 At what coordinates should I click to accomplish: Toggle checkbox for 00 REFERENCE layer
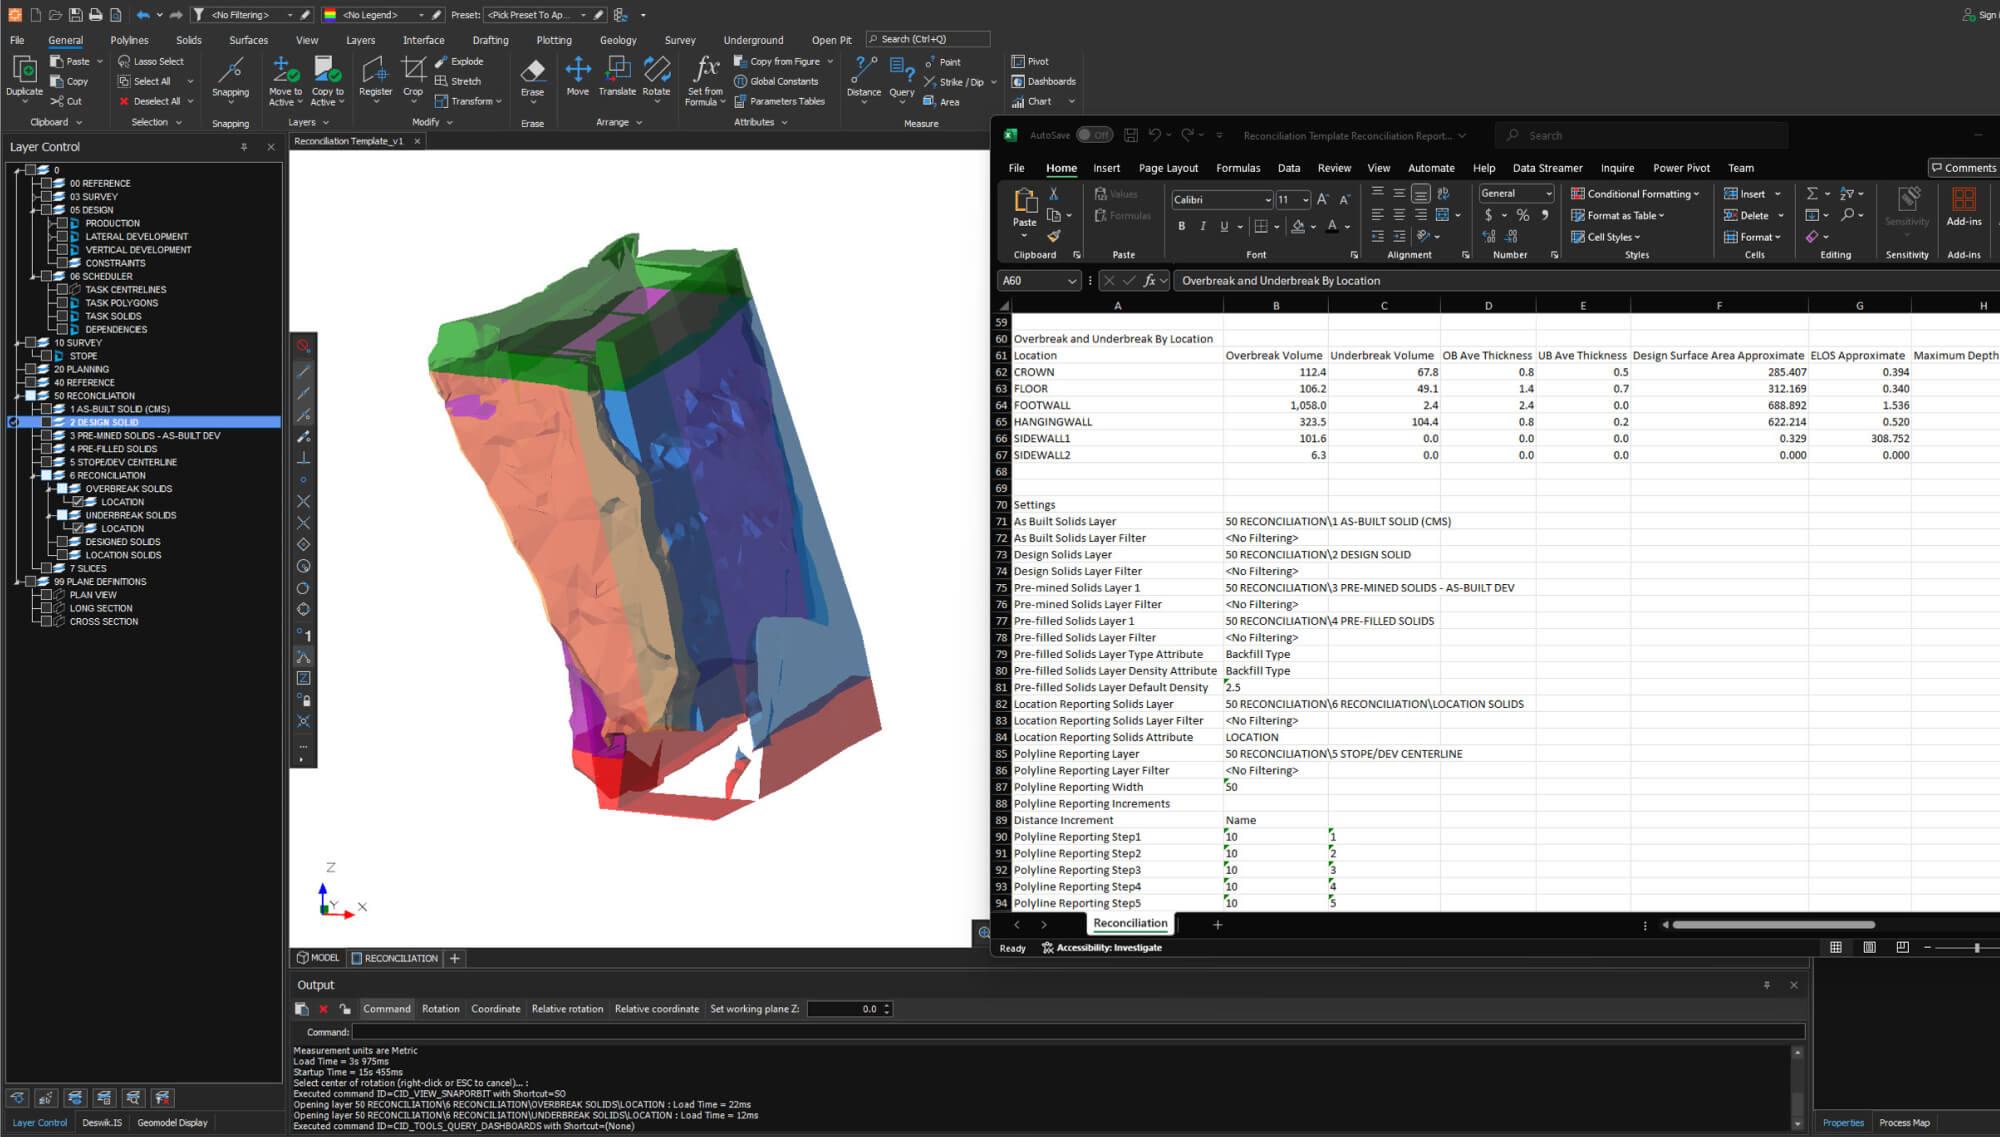click(47, 183)
